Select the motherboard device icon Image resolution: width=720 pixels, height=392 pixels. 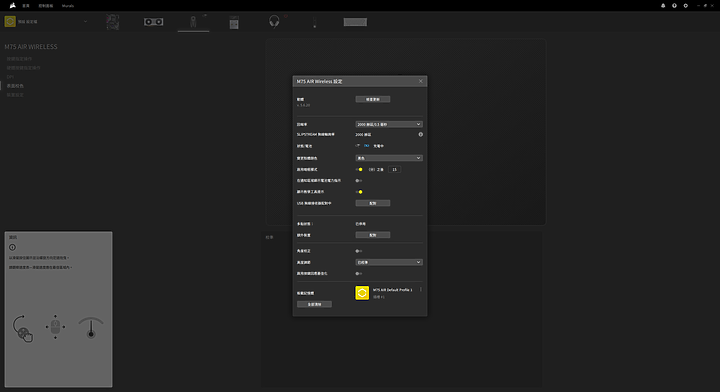112,22
